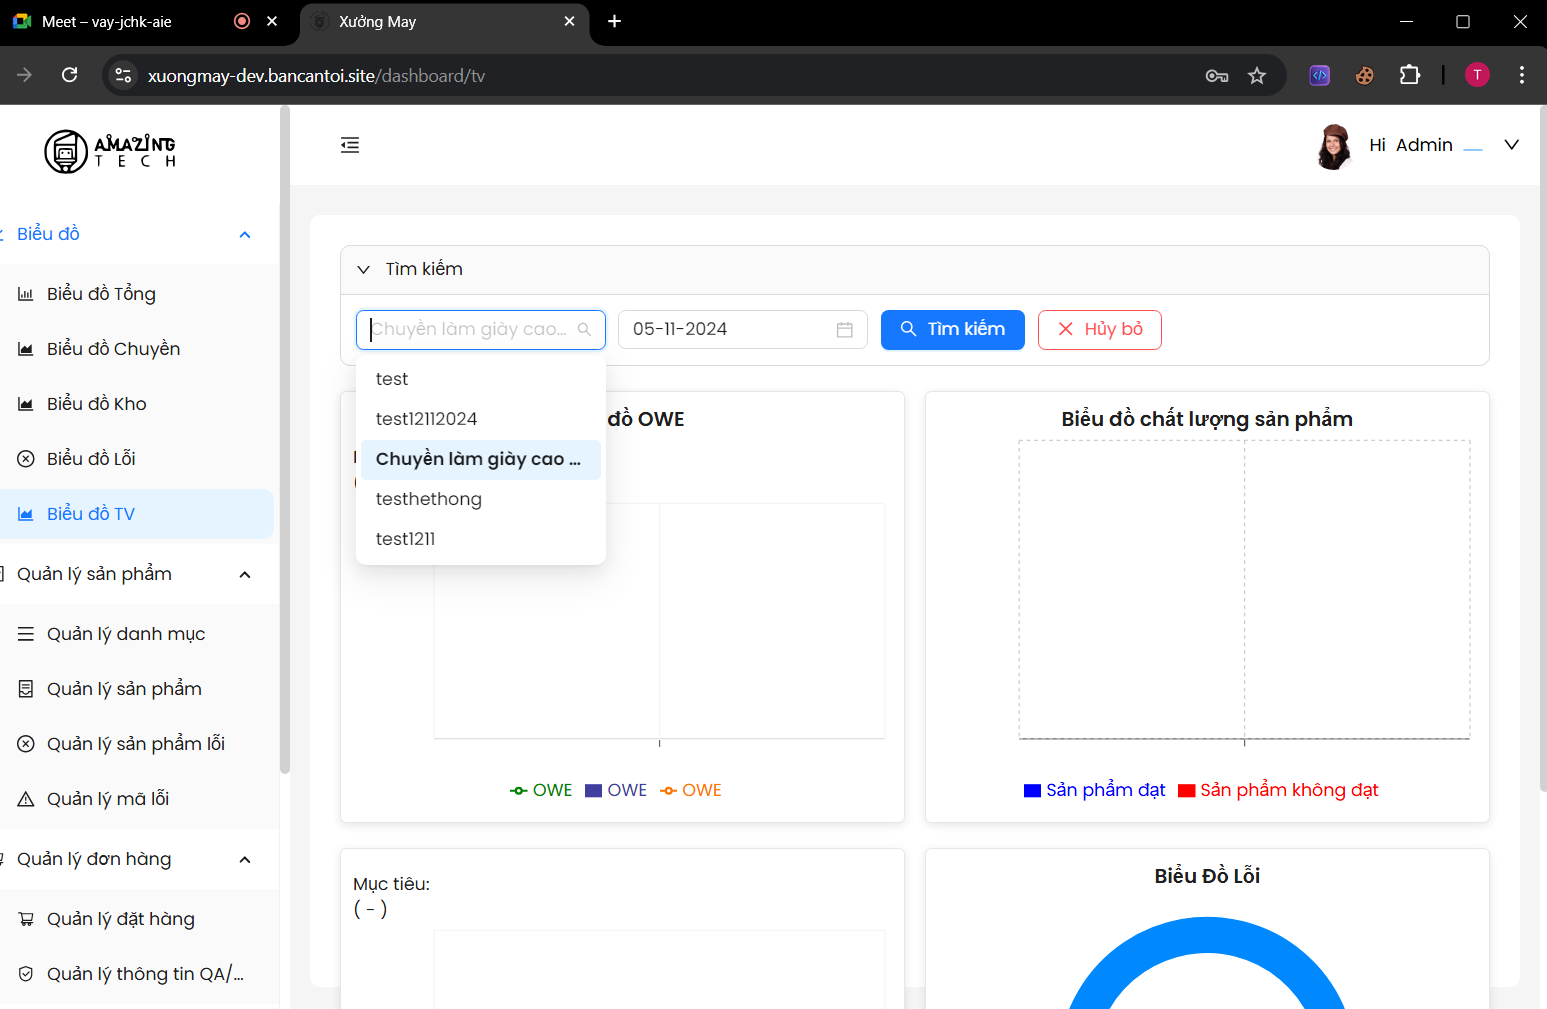Image resolution: width=1547 pixels, height=1009 pixels.
Task: Toggle the OWE blue bar legend series
Action: click(x=616, y=790)
